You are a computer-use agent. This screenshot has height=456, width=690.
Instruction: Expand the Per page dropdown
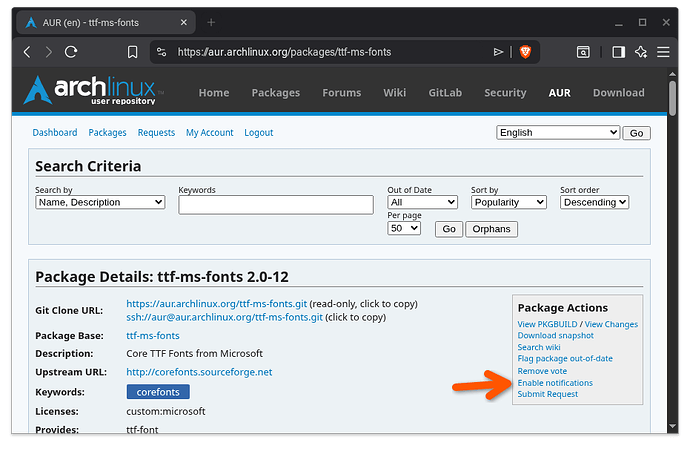[404, 228]
